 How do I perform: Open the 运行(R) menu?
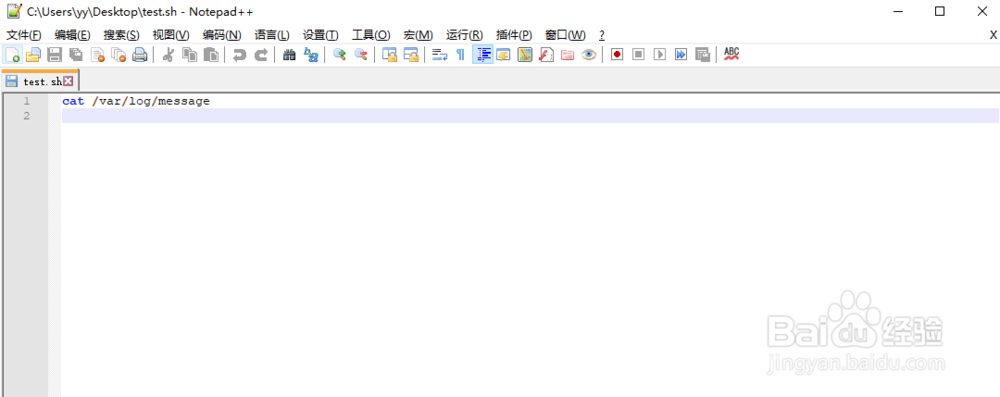(x=464, y=35)
